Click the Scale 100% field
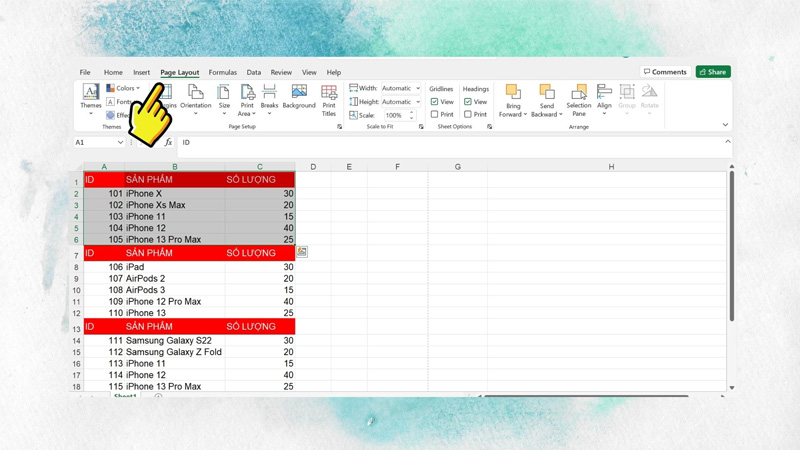The width and height of the screenshot is (800, 450). [x=394, y=115]
